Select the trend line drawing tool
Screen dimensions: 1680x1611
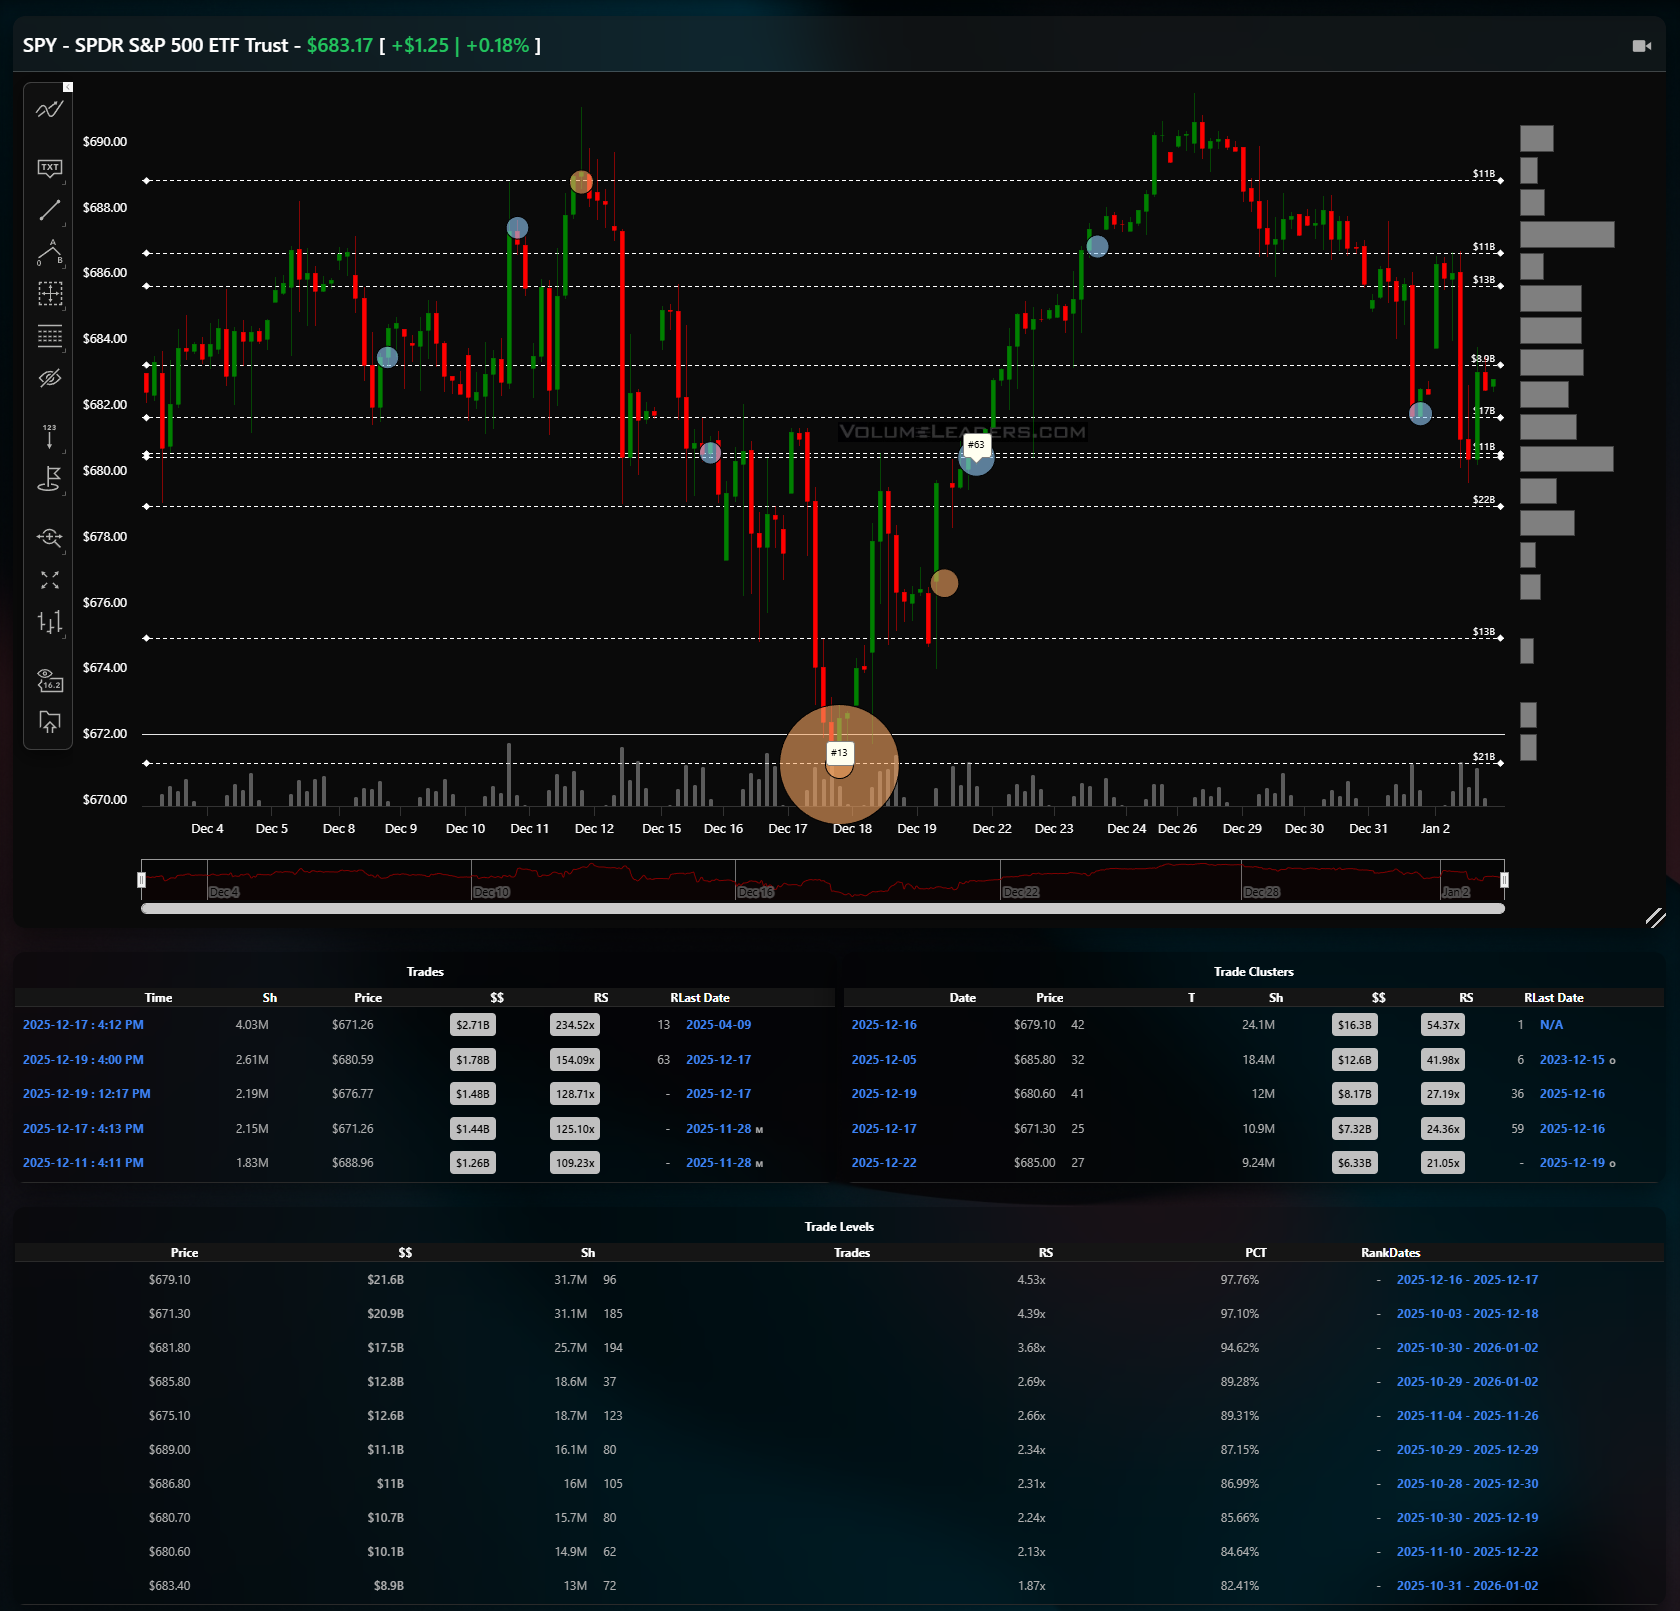[49, 210]
